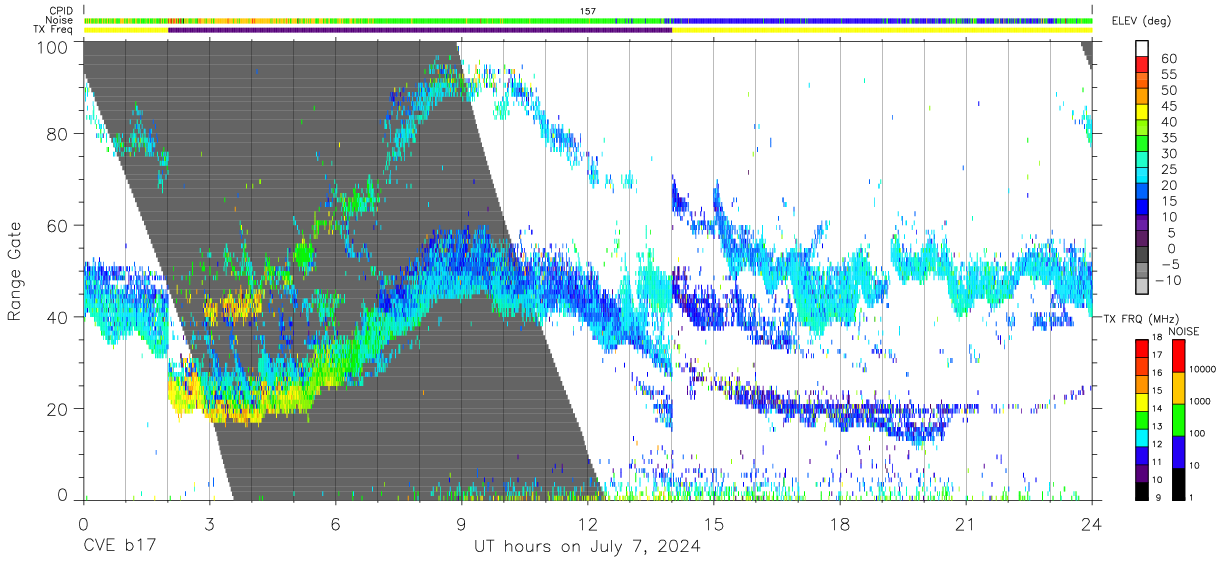Image resolution: width=1228 pixels, height=567 pixels.
Task: Click the 14 value on the TX FRQ legend
Action: click(x=1157, y=408)
